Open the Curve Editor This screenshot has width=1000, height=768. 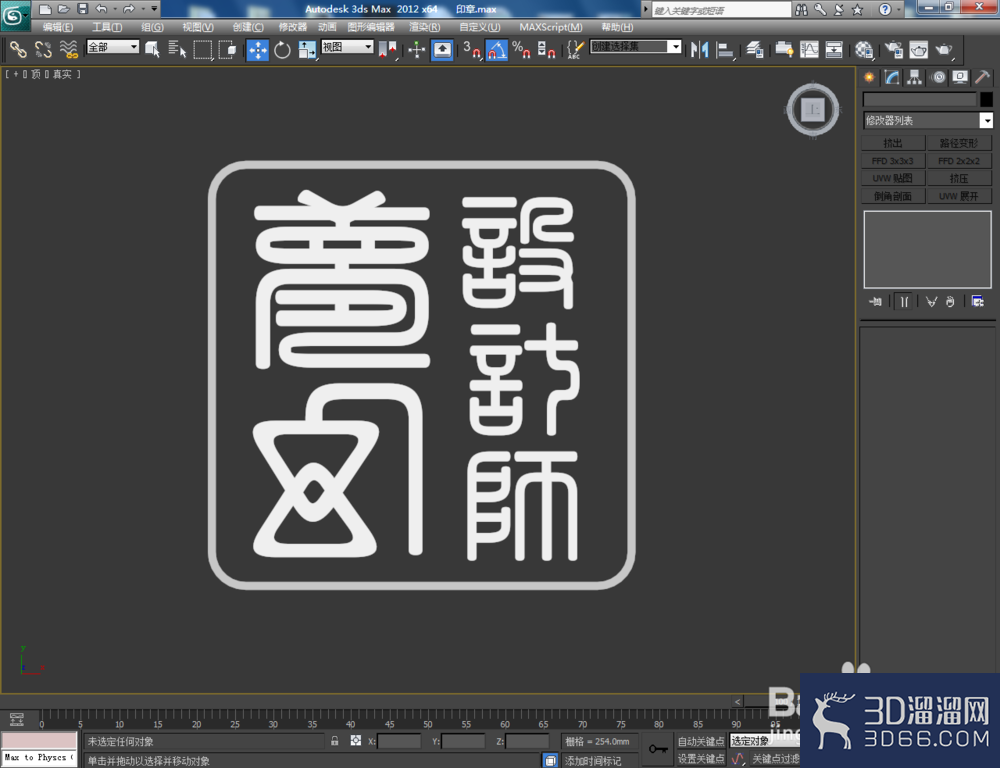point(809,49)
